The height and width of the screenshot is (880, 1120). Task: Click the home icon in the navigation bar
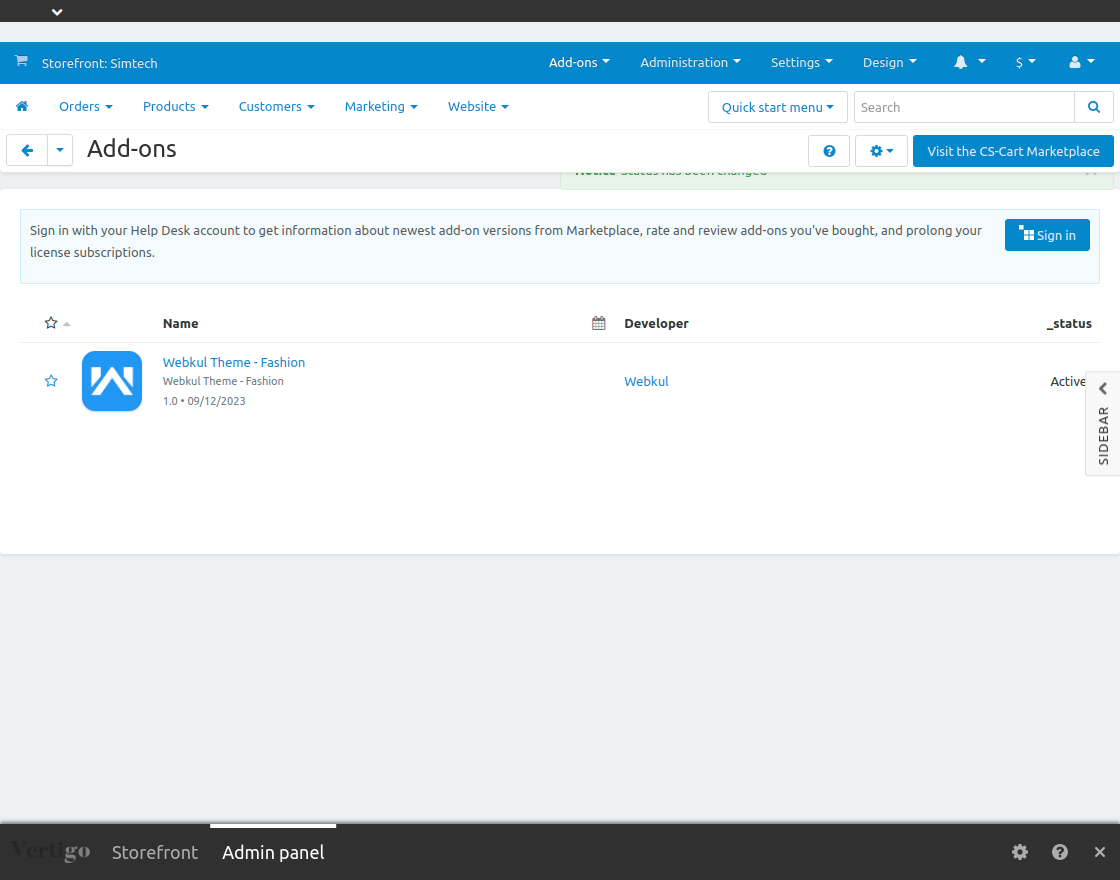22,106
